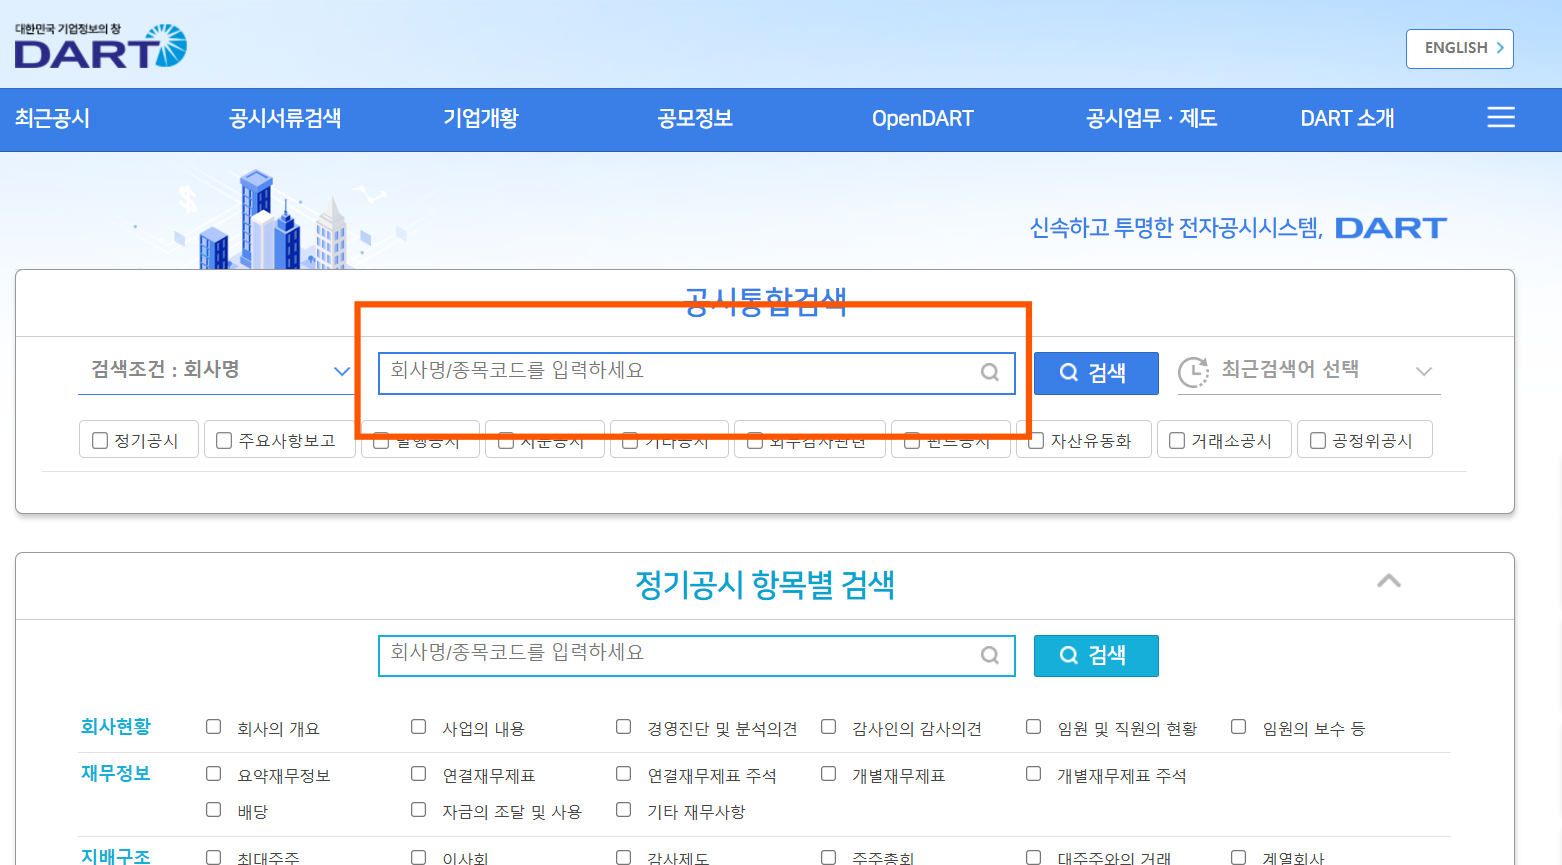Click the 신속하고 투명한 전자공시시스템 slogan text
Screen dimensions: 1562x865
click(1176, 229)
